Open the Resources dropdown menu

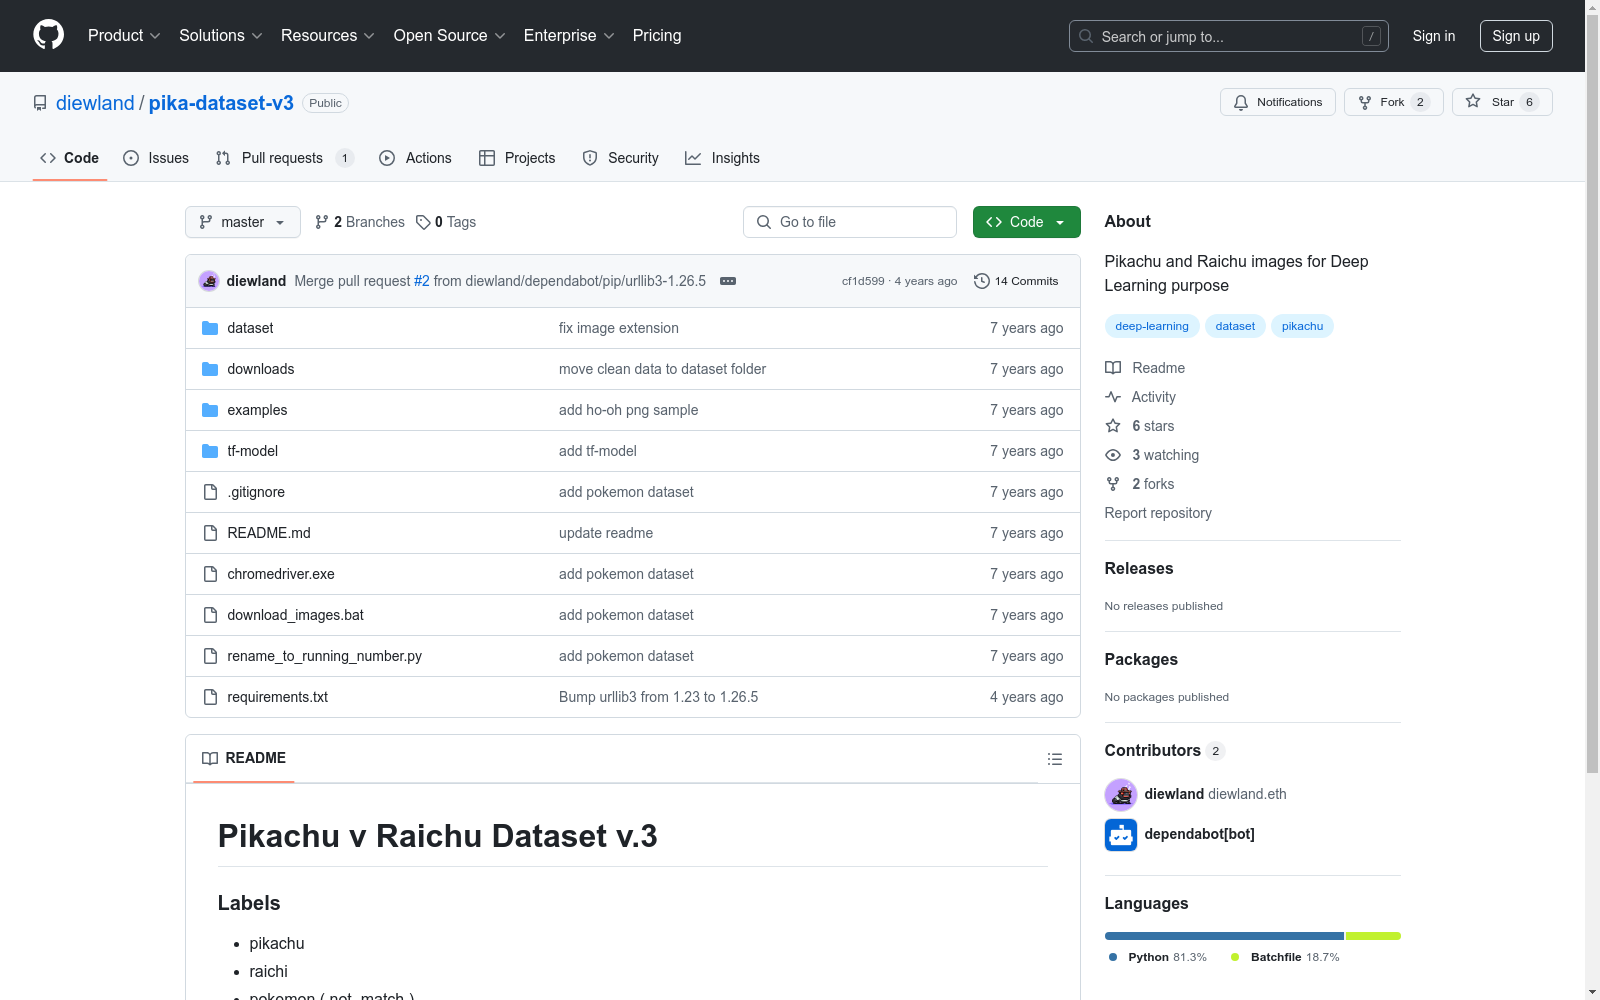pyautogui.click(x=328, y=36)
